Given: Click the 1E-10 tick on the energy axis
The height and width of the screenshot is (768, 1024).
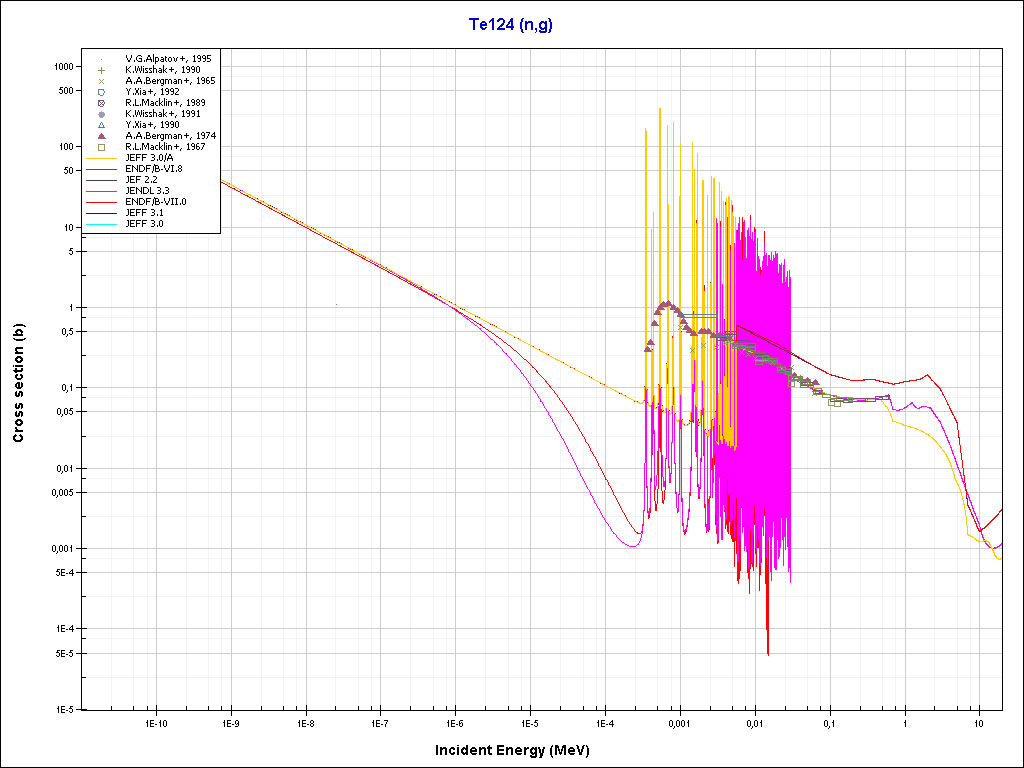Looking at the screenshot, I should tap(155, 722).
